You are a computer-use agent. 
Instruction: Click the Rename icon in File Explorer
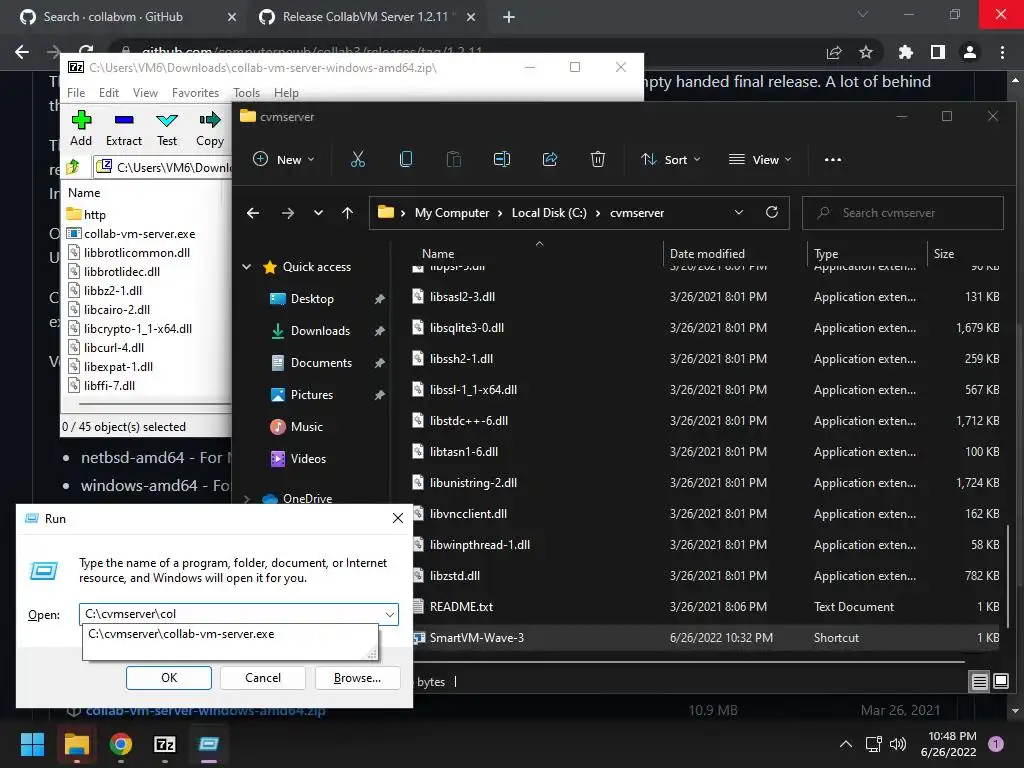pos(502,159)
